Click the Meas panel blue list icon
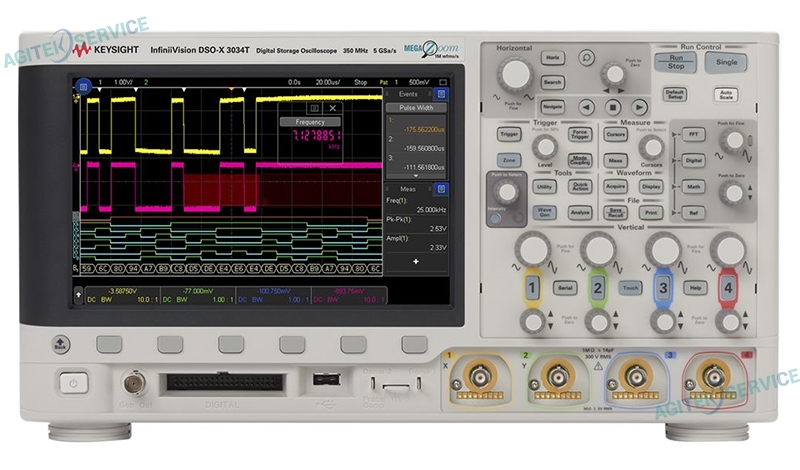 pos(442,188)
